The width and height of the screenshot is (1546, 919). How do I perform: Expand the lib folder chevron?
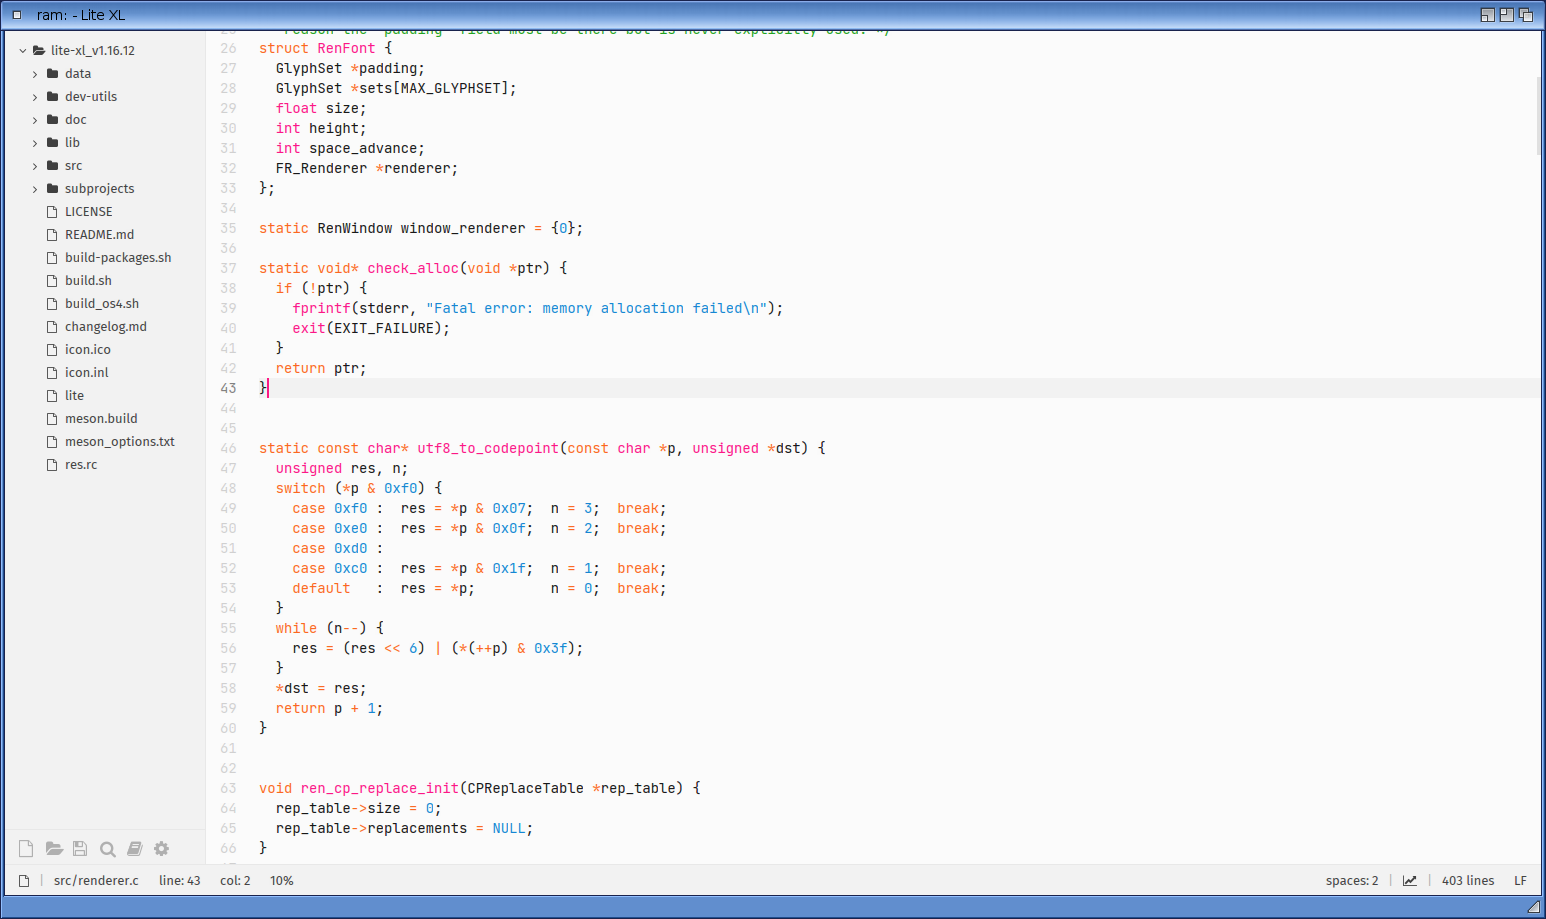(x=35, y=143)
